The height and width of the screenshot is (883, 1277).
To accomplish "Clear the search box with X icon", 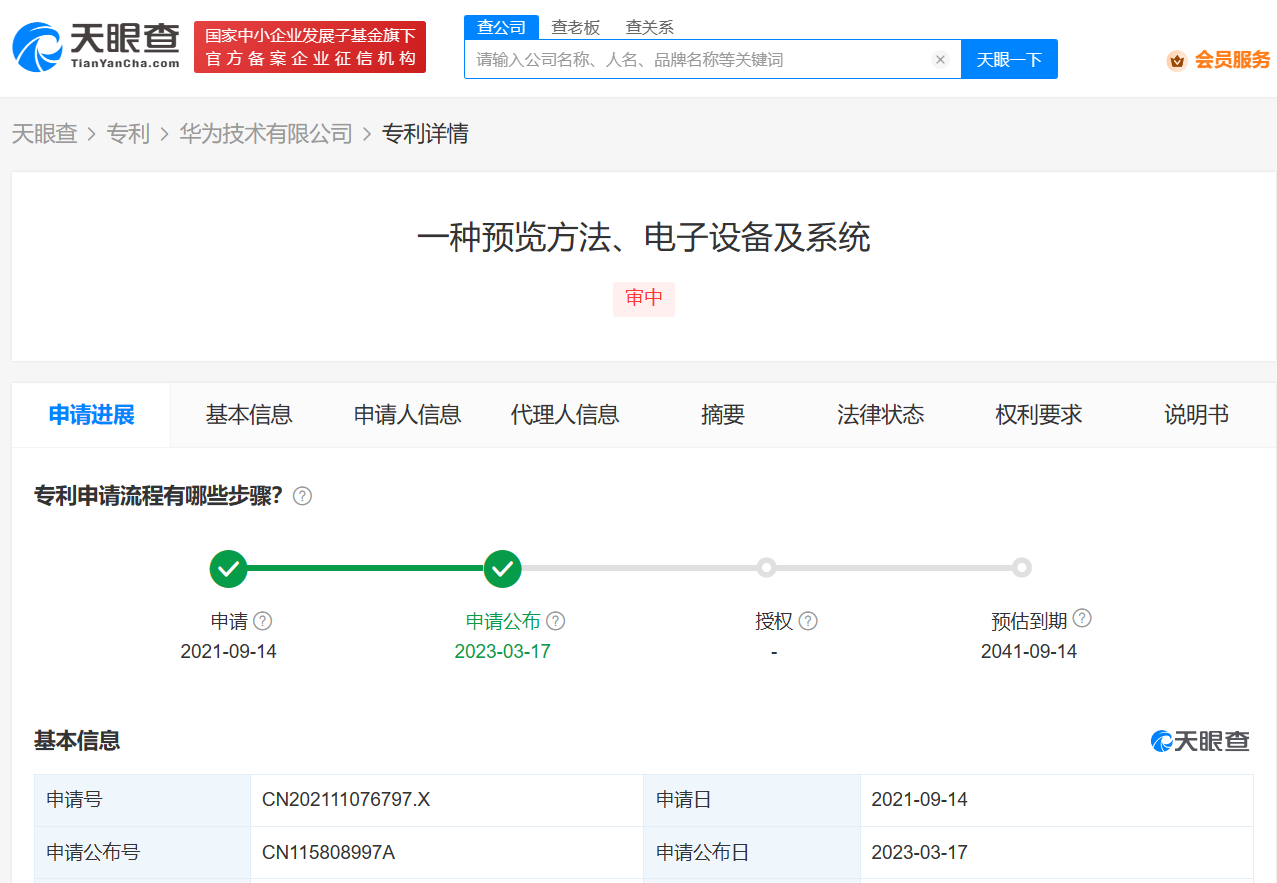I will pyautogui.click(x=940, y=59).
